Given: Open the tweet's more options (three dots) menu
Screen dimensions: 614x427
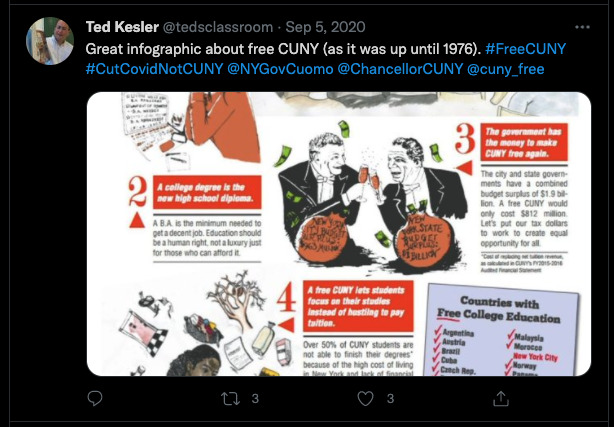Looking at the screenshot, I should pos(582,27).
